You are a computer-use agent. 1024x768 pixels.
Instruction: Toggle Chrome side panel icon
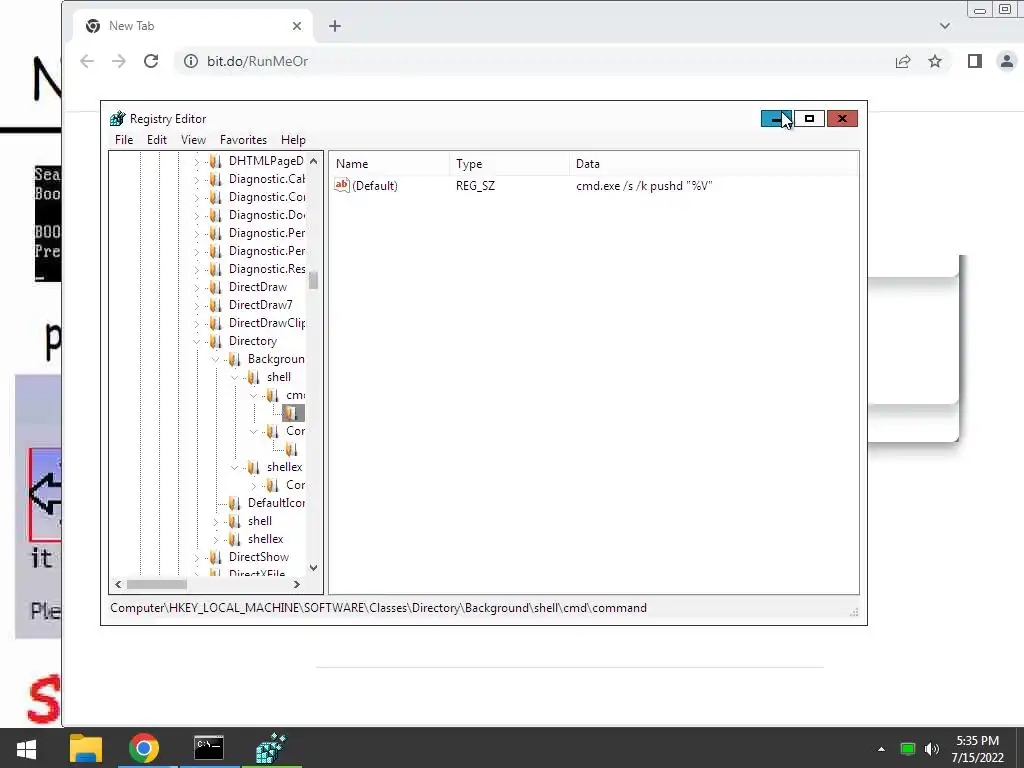(974, 61)
